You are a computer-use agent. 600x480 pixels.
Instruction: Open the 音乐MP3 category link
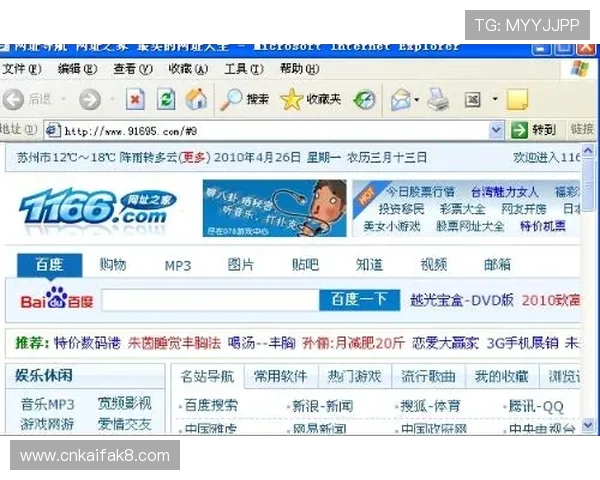click(x=47, y=404)
